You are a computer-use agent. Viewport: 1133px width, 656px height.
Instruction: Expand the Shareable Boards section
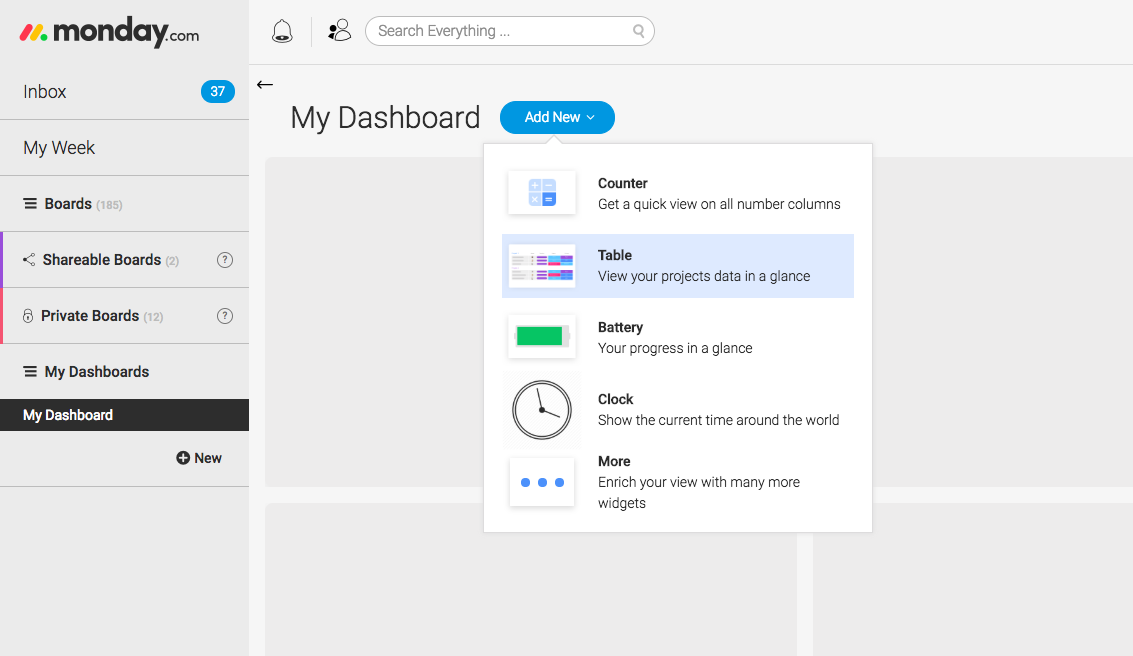click(124, 260)
